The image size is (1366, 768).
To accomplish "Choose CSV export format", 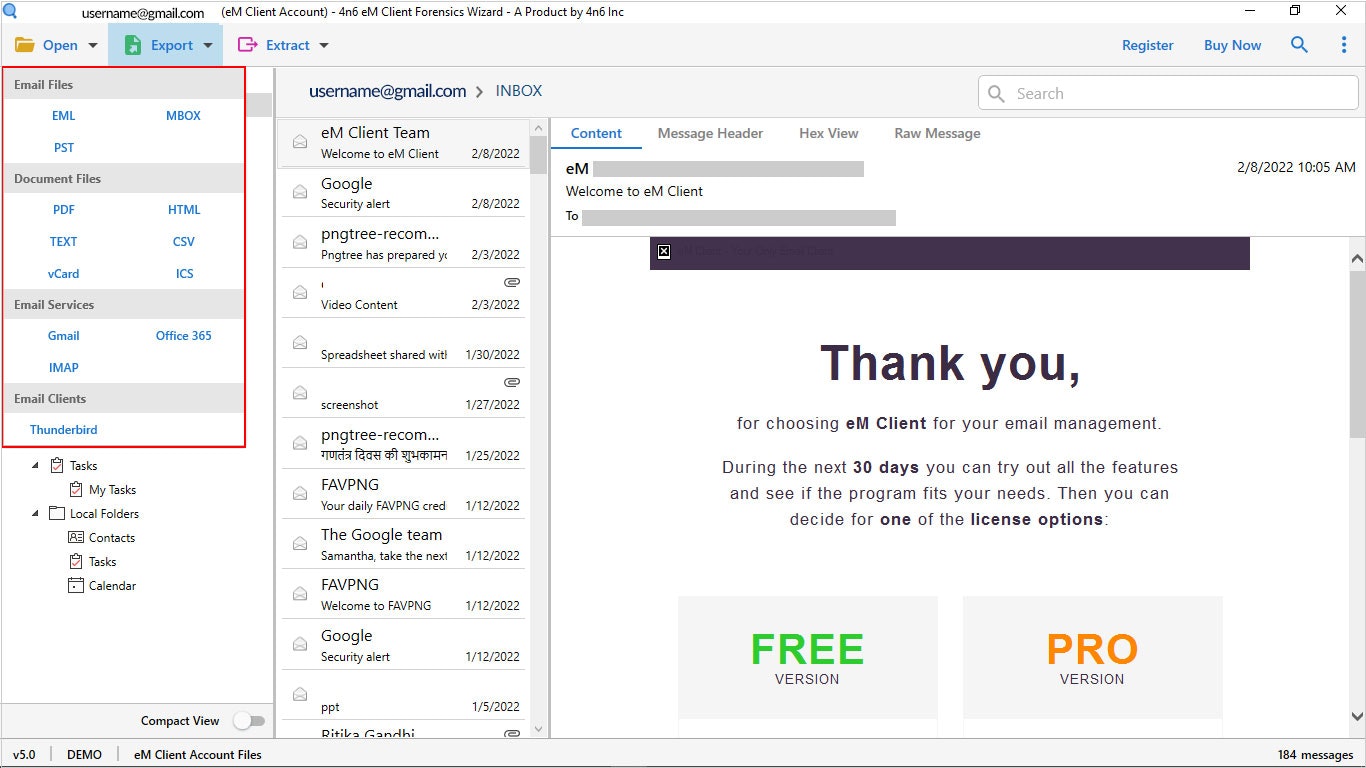I will click(184, 242).
